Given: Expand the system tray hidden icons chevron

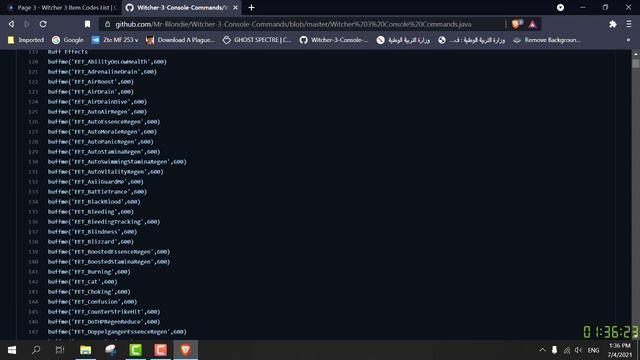Looking at the screenshot, I should click(x=542, y=350).
